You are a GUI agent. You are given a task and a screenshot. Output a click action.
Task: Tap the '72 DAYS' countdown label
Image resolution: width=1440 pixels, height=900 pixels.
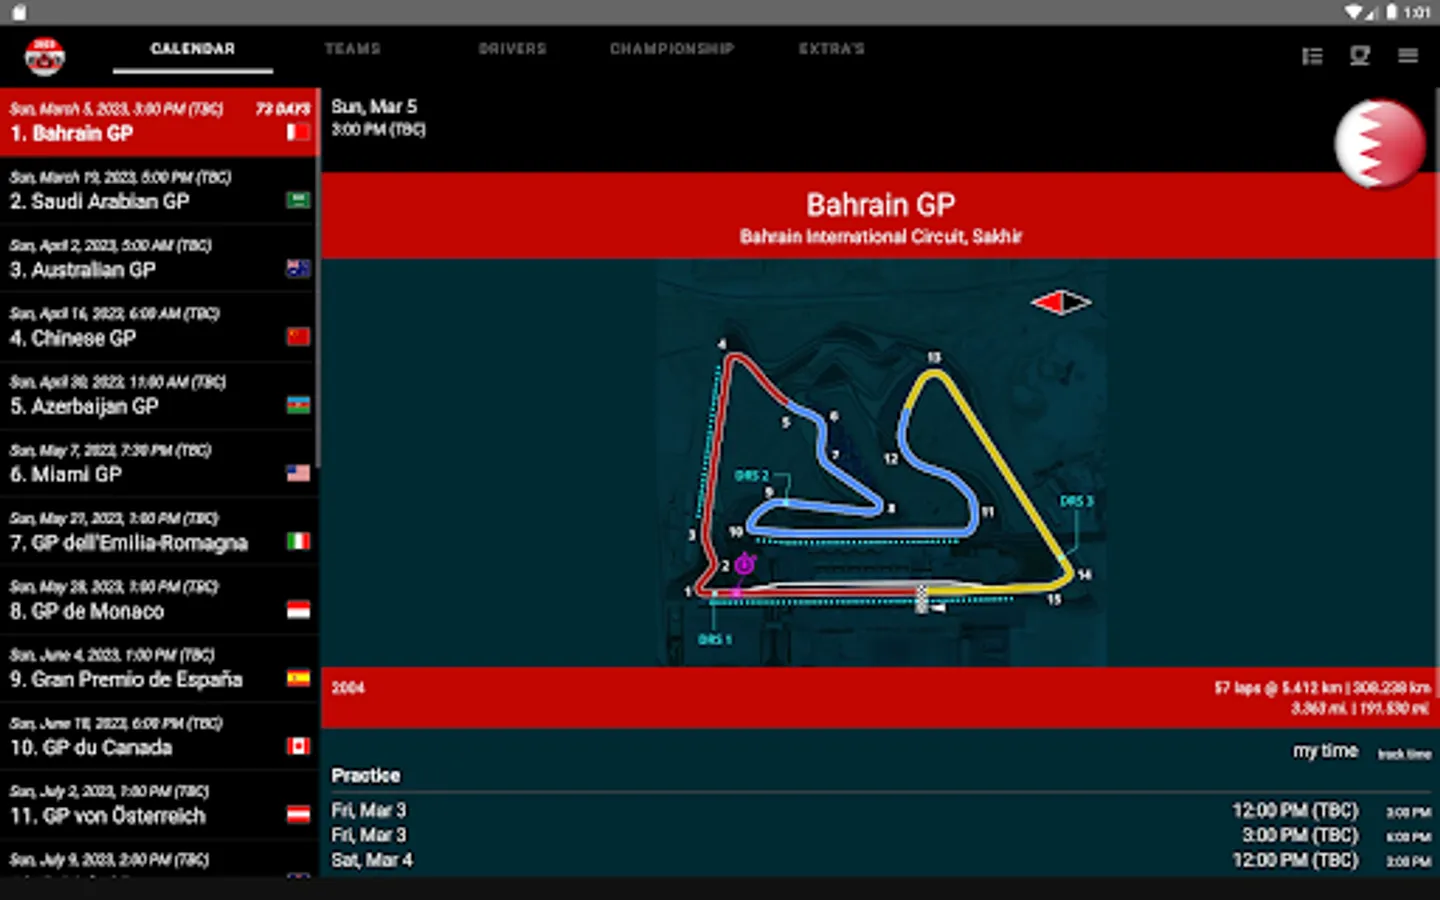pyautogui.click(x=282, y=109)
